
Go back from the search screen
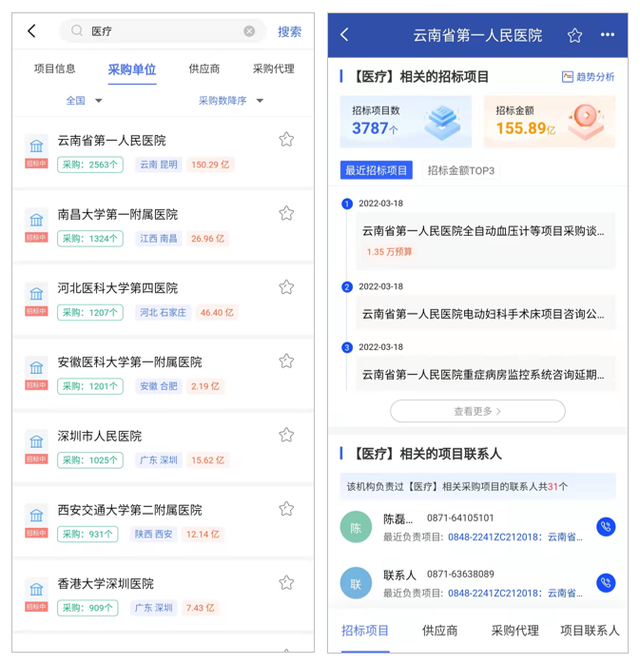[32, 31]
